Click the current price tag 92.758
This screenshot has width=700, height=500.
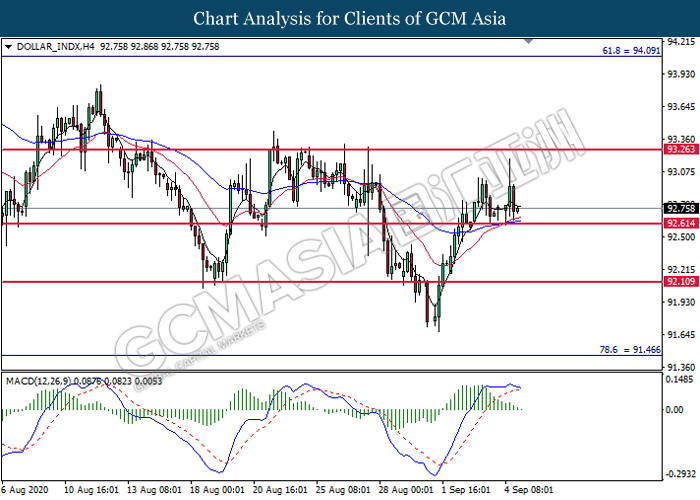coord(681,208)
